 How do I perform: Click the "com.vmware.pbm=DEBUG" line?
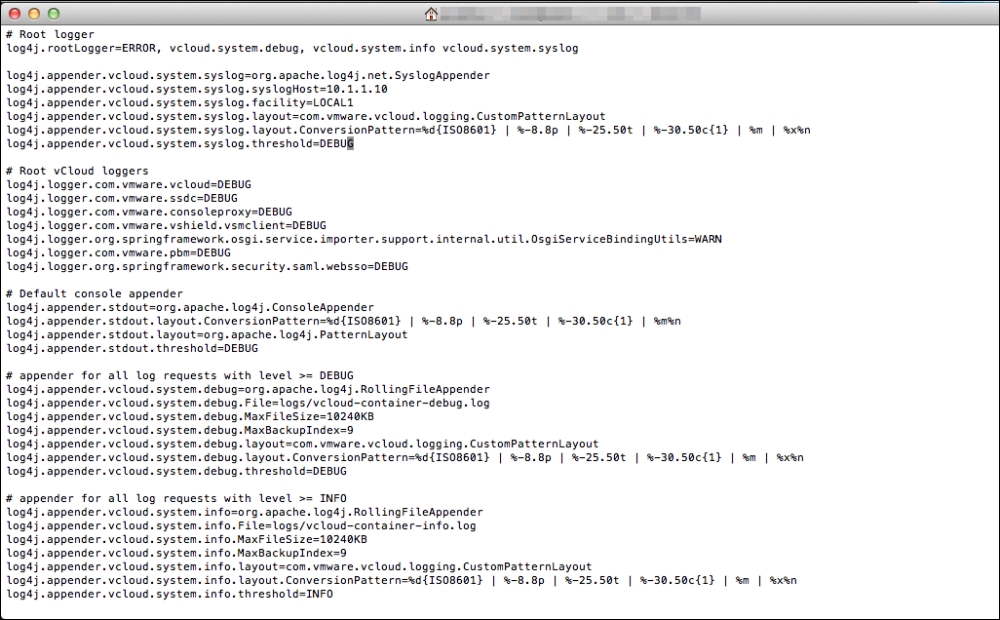pos(119,253)
